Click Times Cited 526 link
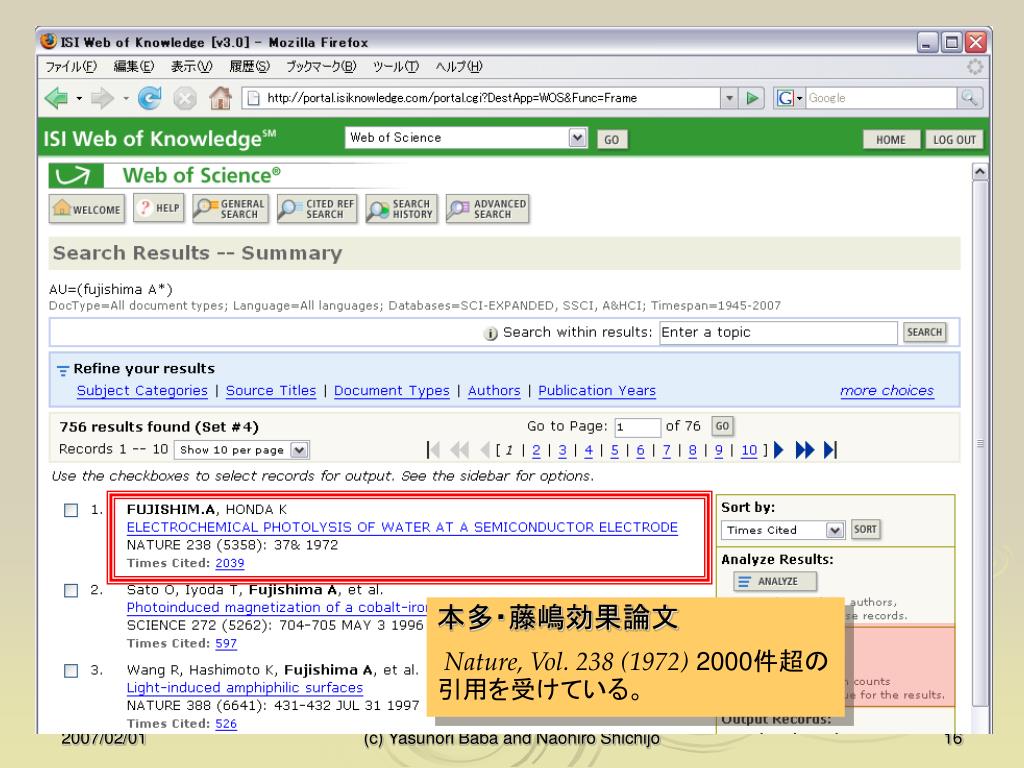The width and height of the screenshot is (1024, 768). 226,724
